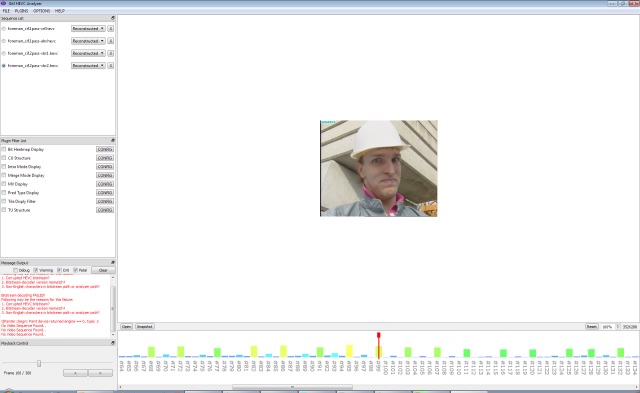Open the OPTIONS menu

[x=42, y=11]
